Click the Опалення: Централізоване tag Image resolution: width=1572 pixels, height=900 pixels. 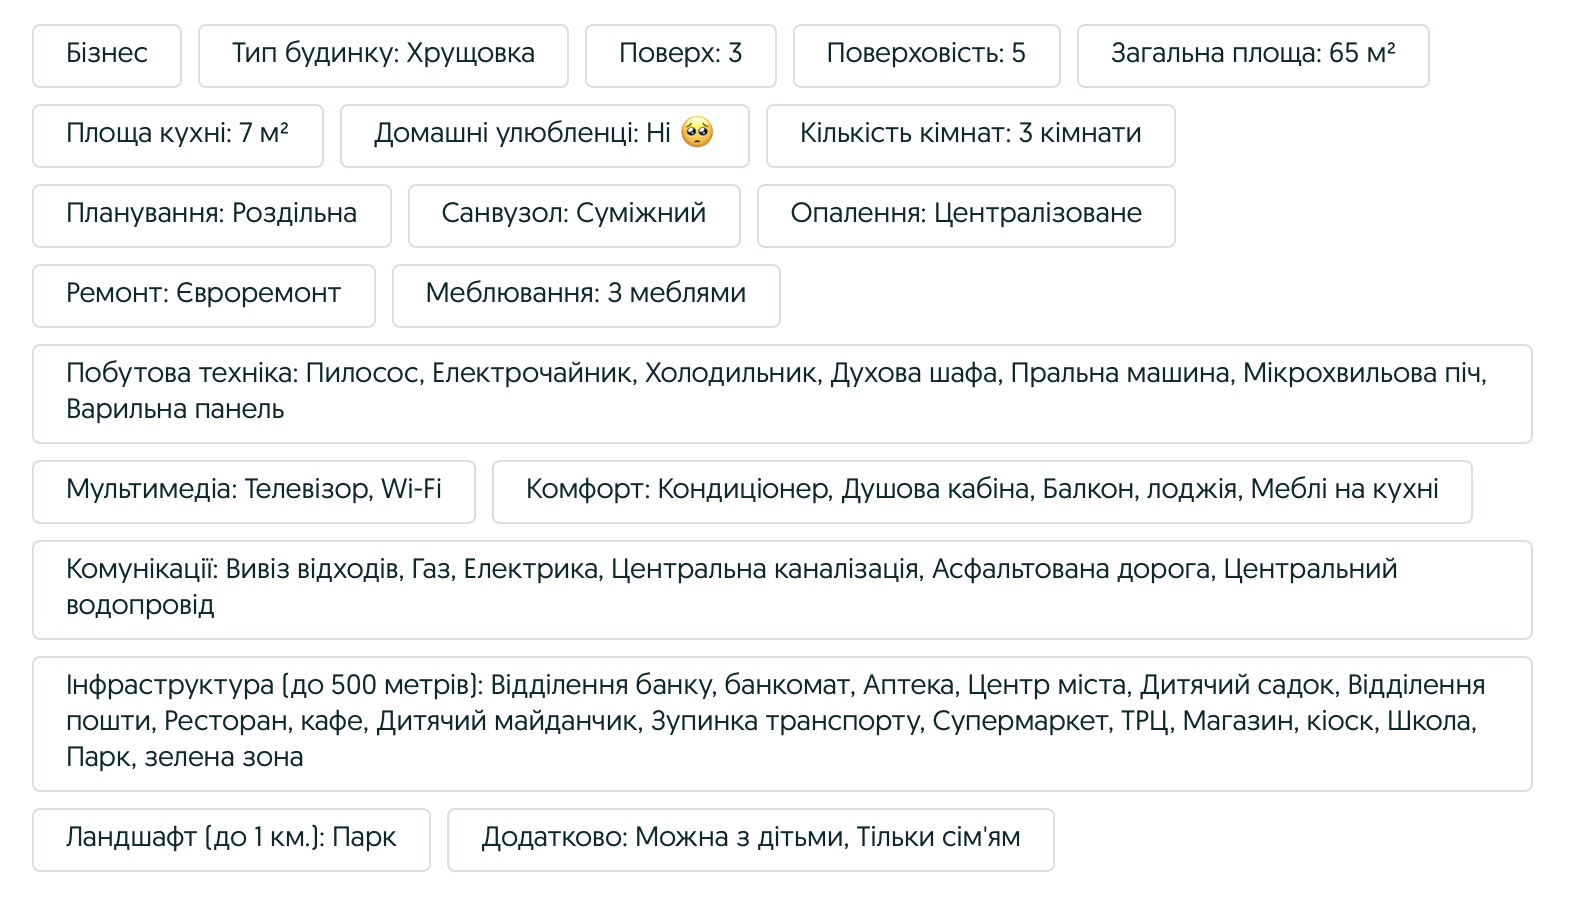pyautogui.click(x=966, y=216)
